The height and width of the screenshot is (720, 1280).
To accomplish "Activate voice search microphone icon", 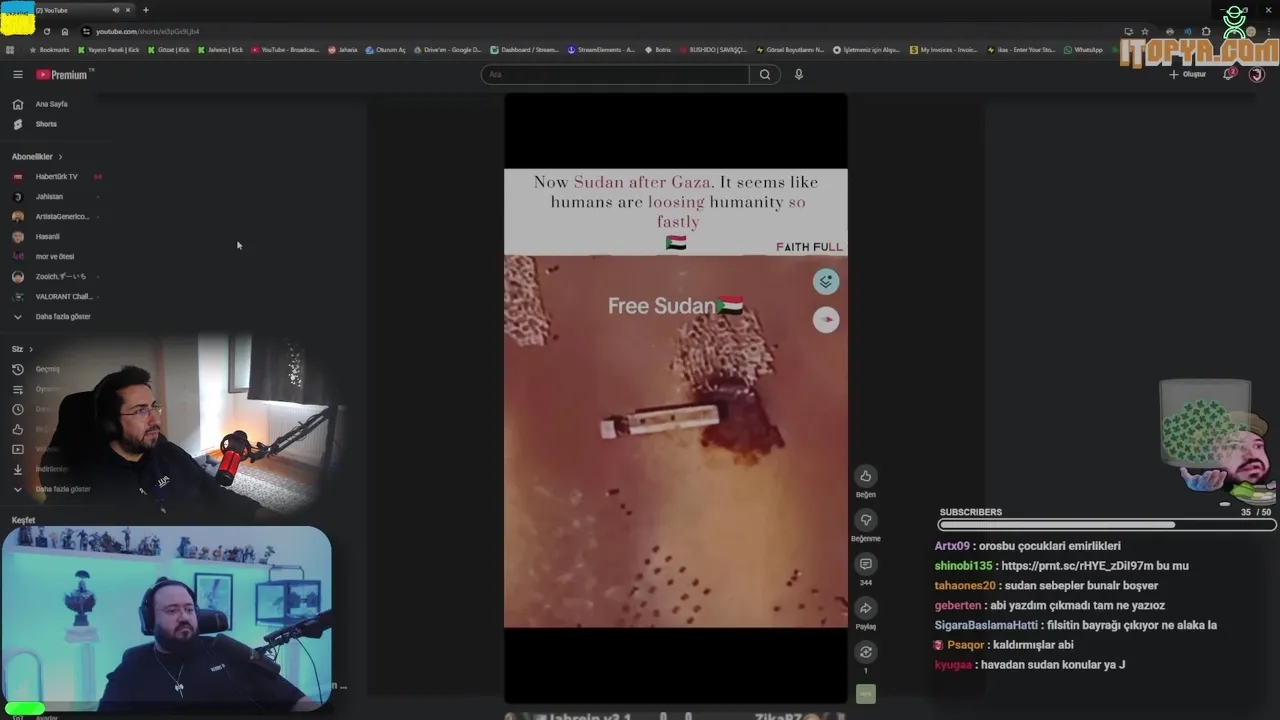I will click(x=798, y=74).
